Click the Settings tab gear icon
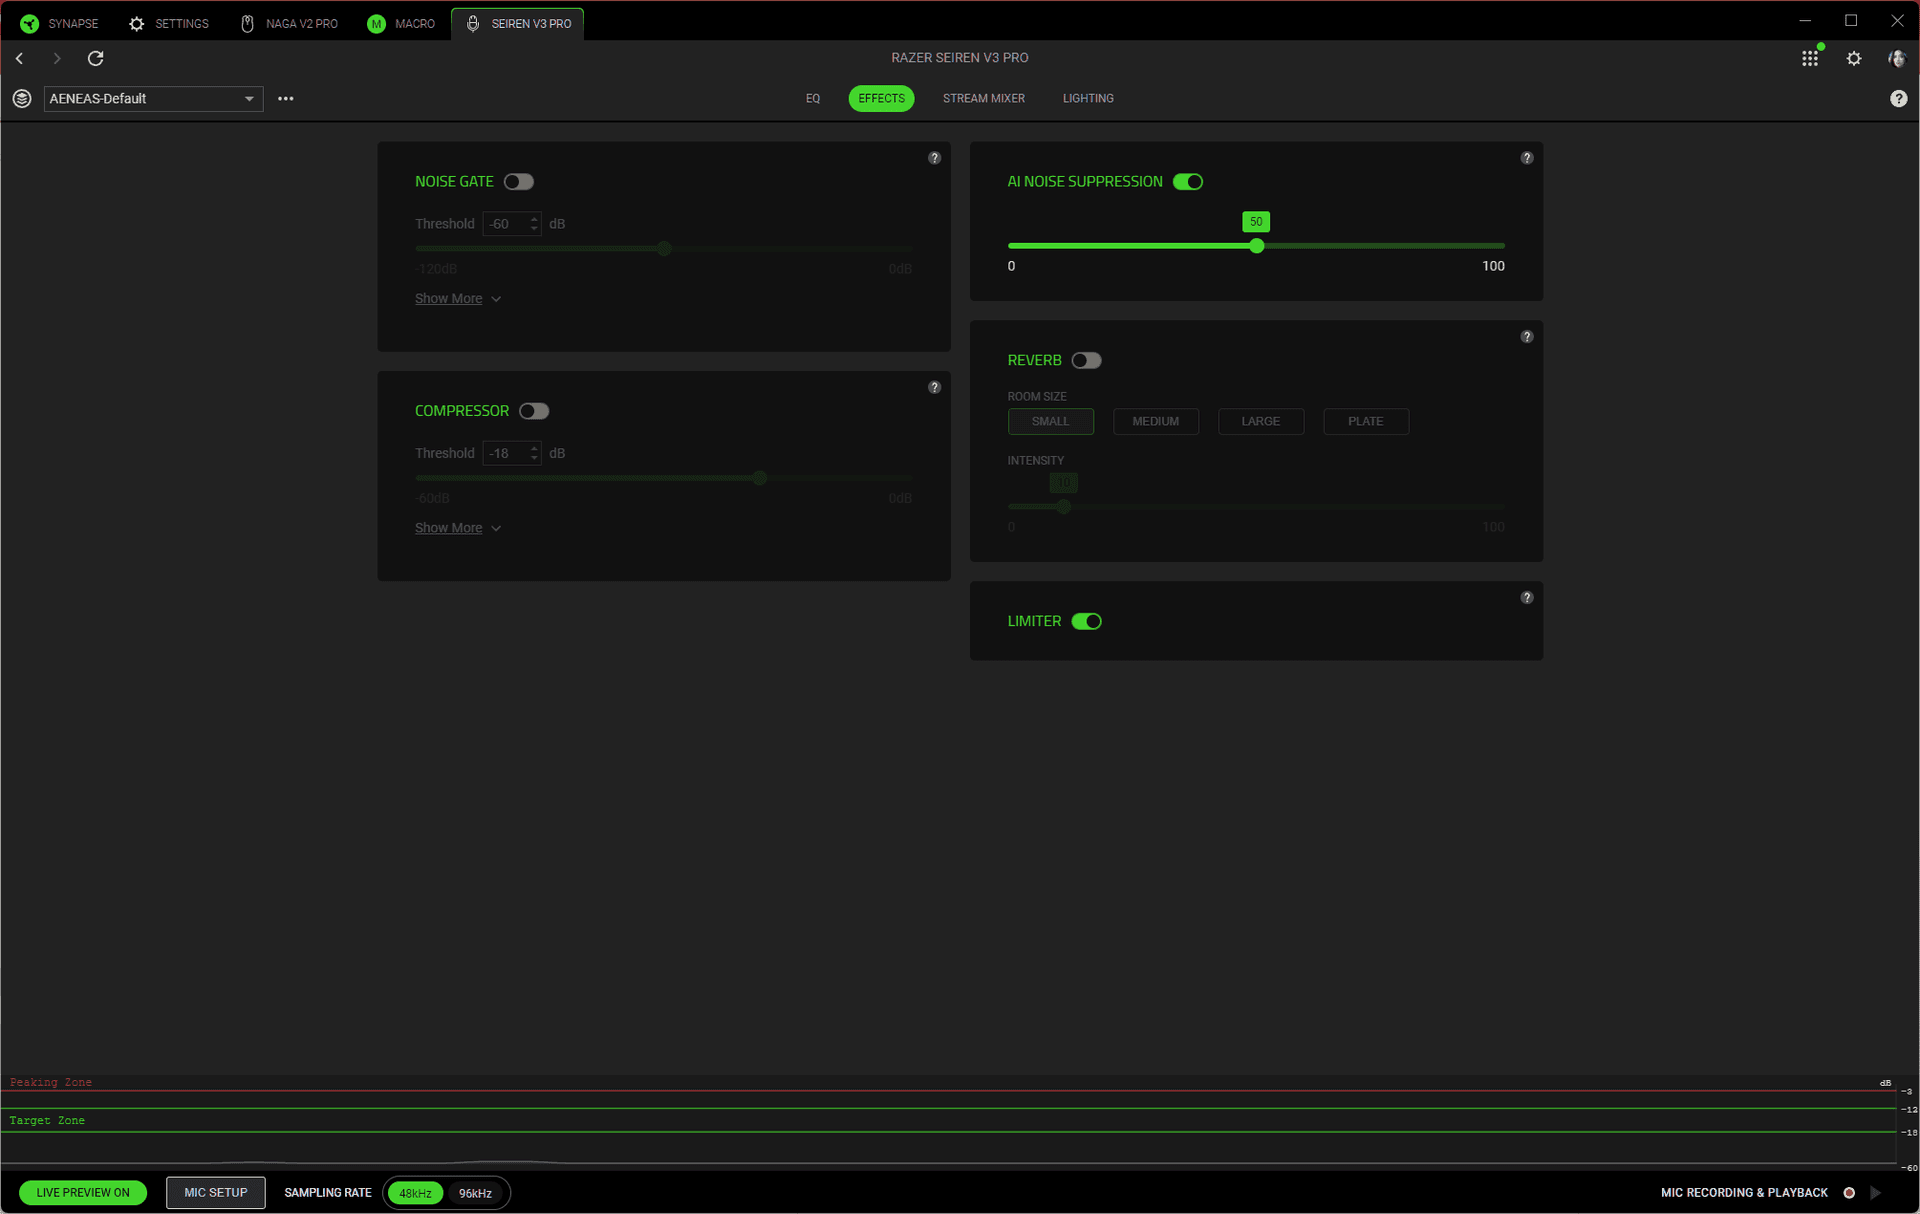1920x1214 pixels. (137, 23)
